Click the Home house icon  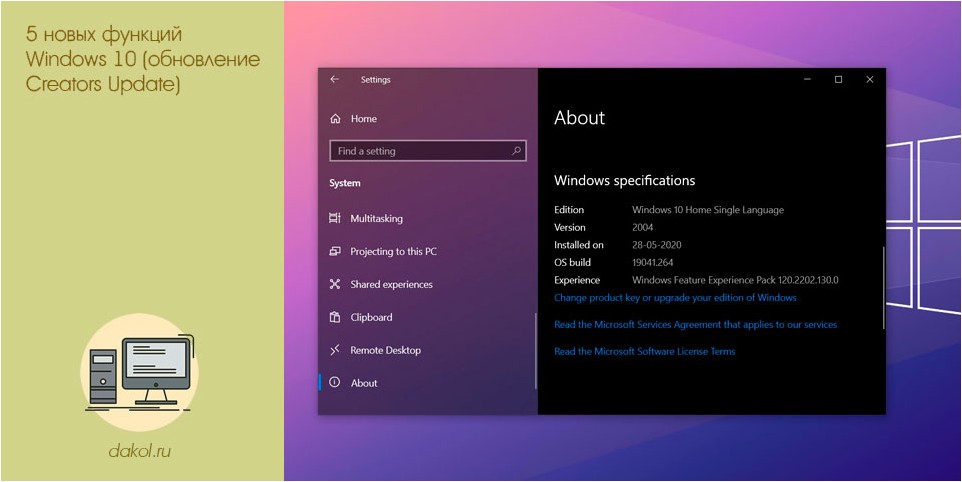335,119
